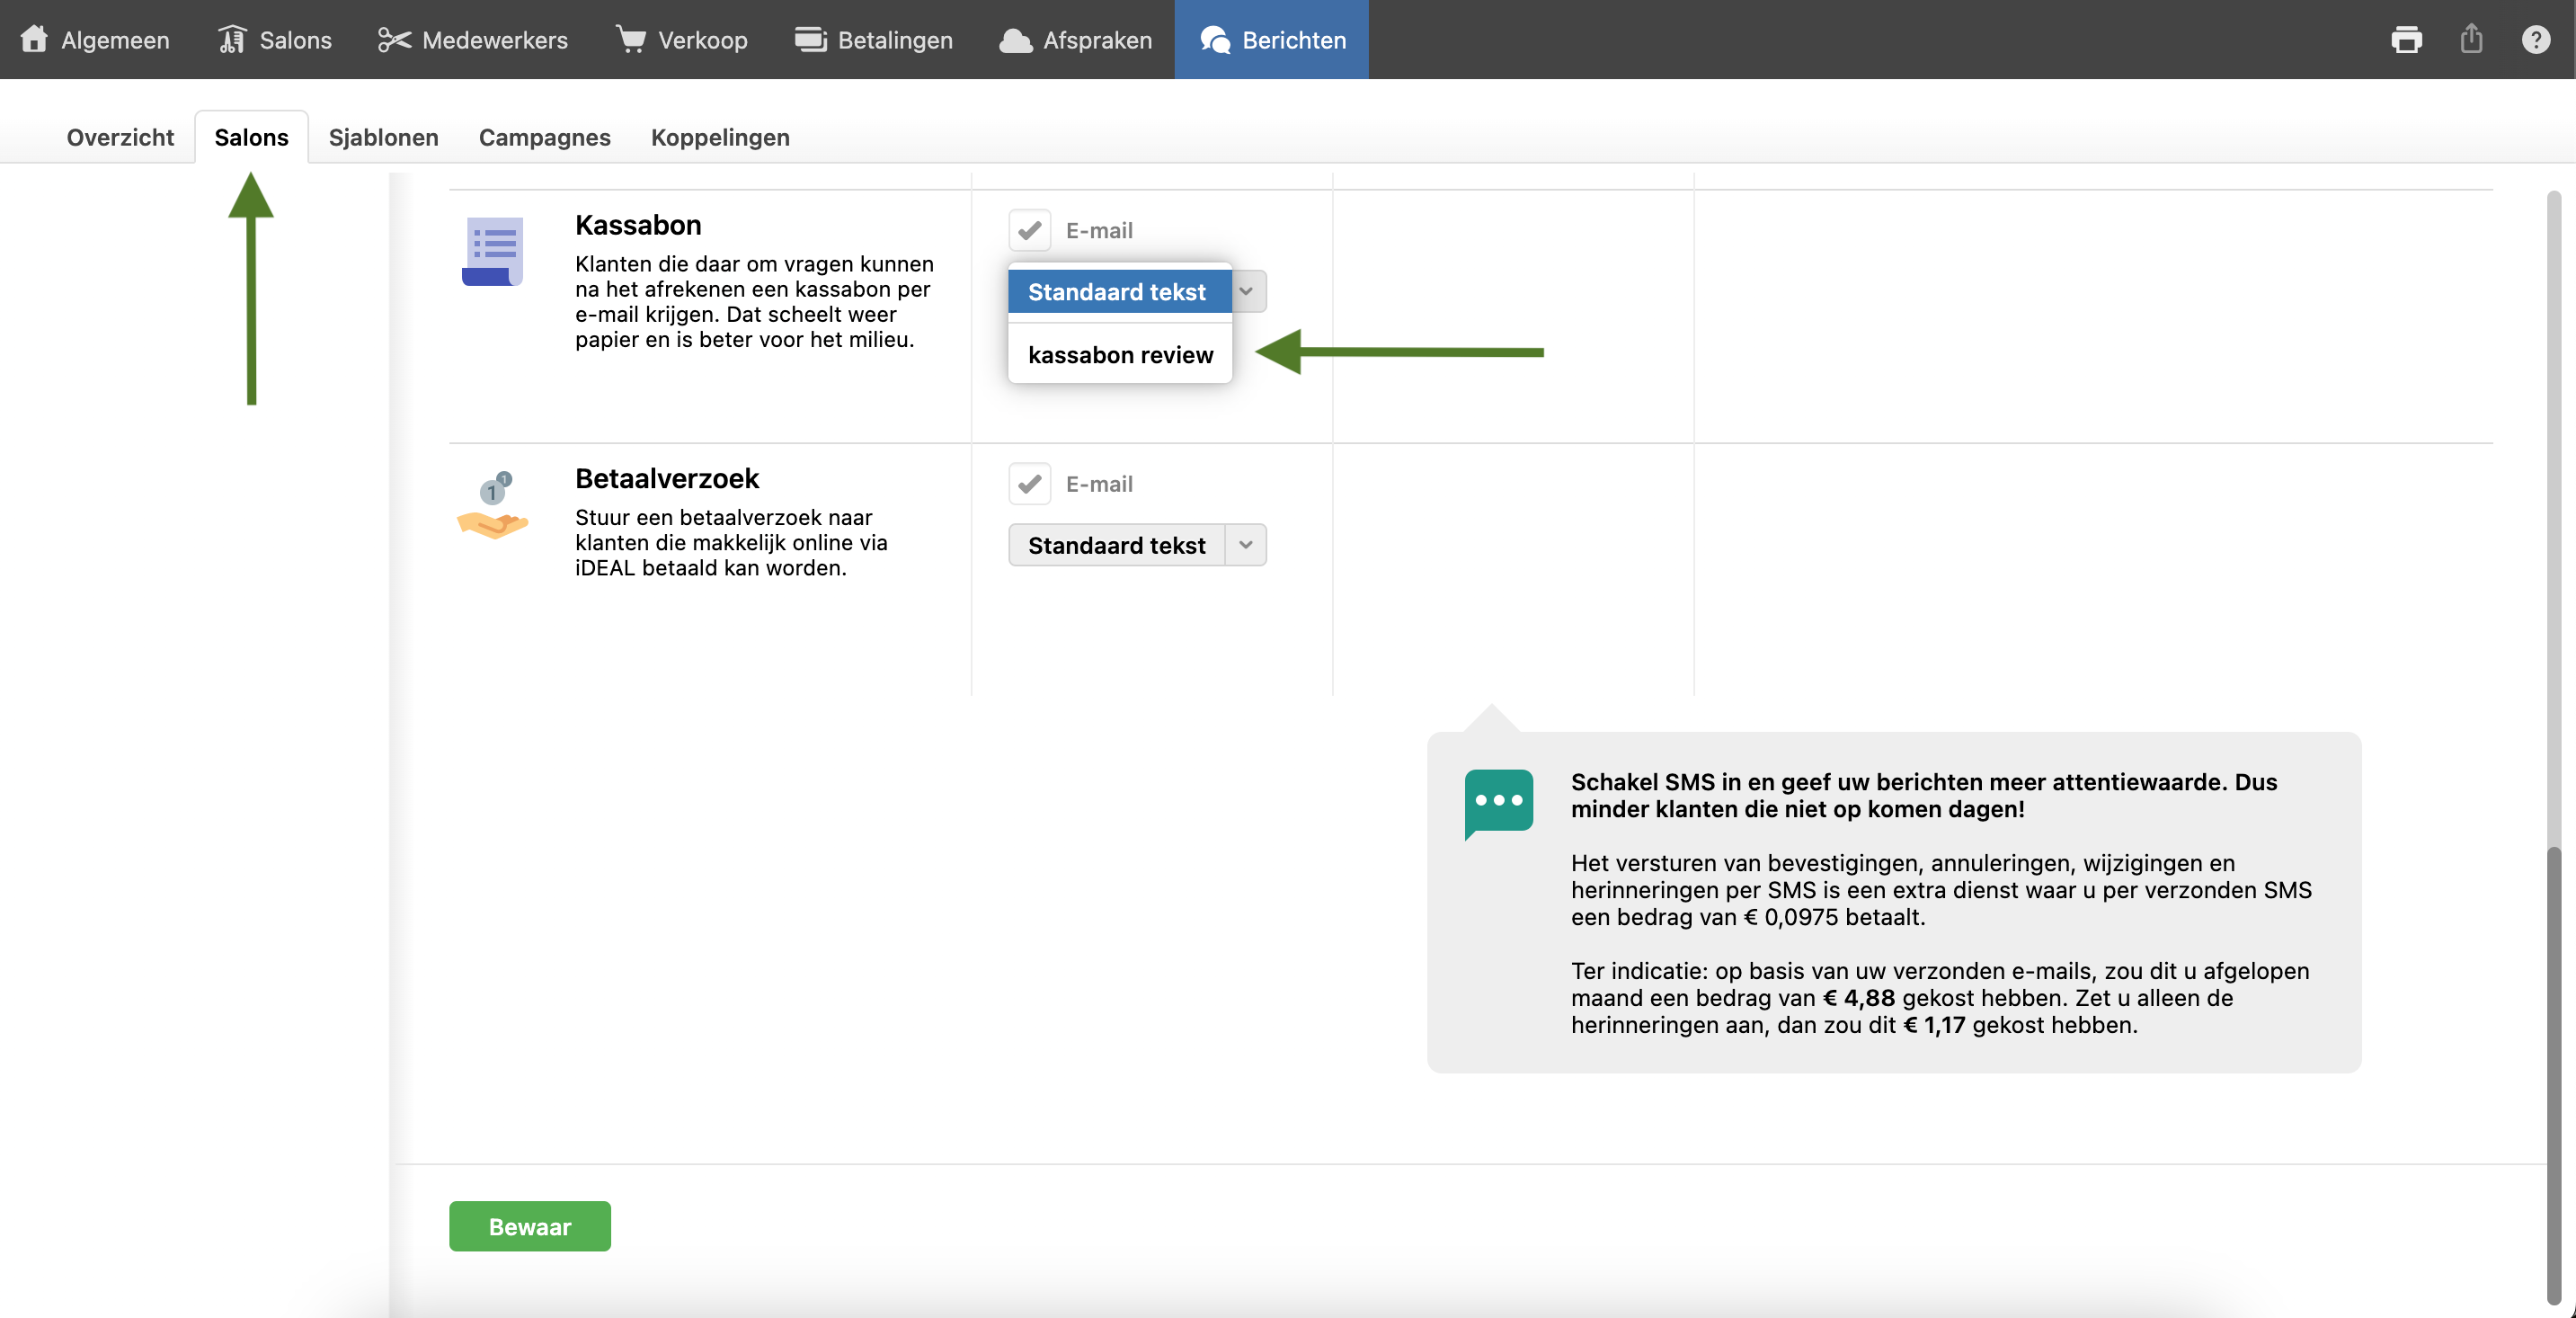Click the share/export icon
This screenshot has width=2576, height=1318.
[x=2471, y=40]
